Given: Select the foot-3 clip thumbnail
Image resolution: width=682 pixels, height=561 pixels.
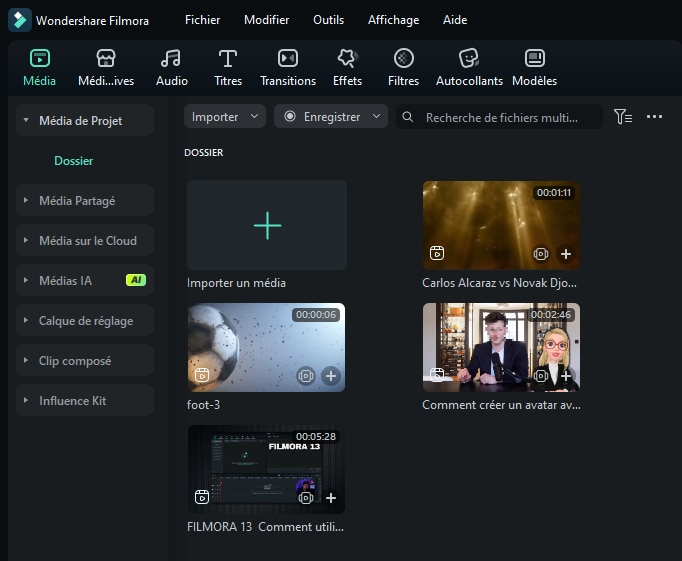Looking at the screenshot, I should point(266,347).
